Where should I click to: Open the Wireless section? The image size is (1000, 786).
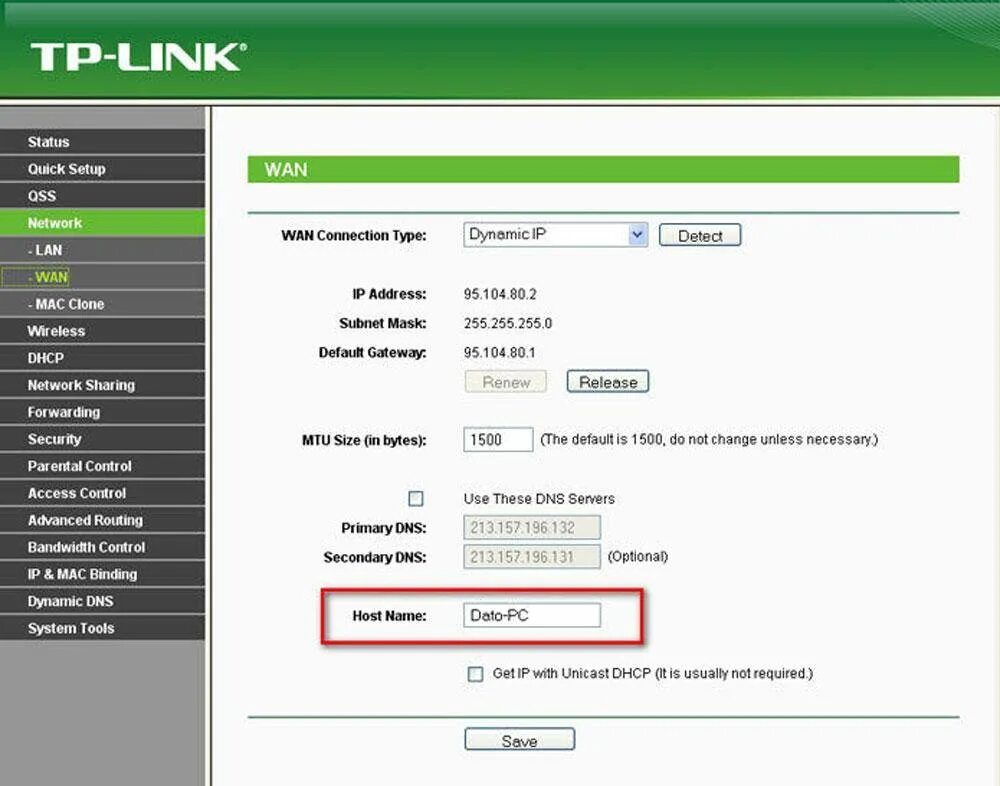point(57,330)
